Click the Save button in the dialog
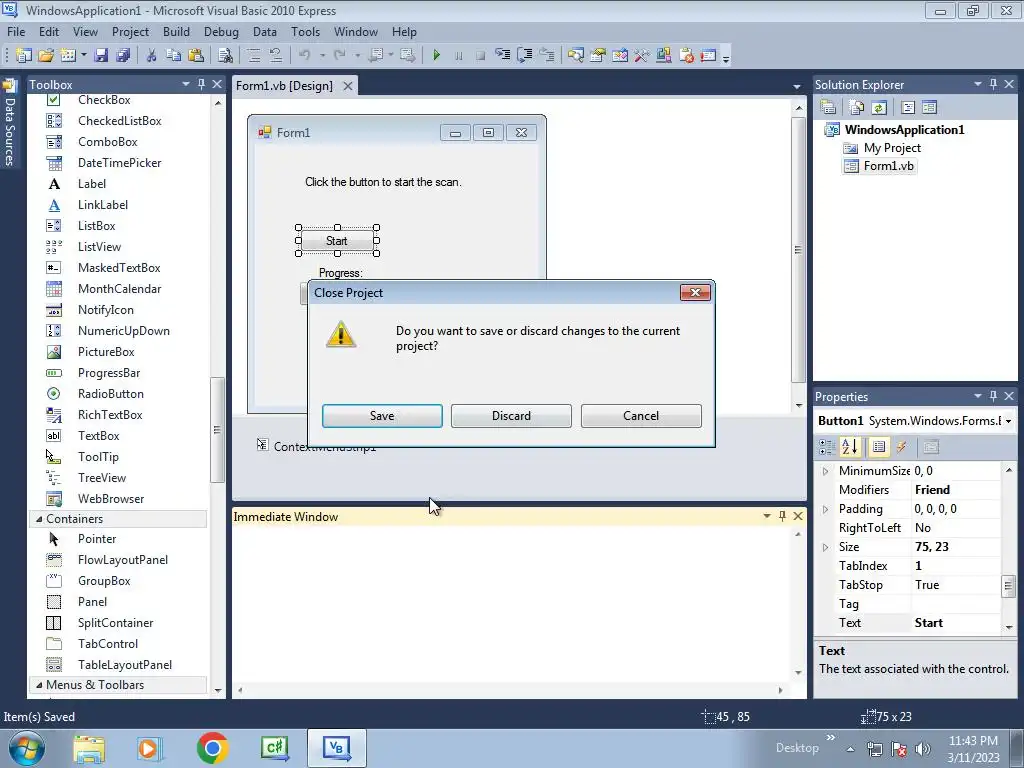1024x768 pixels. click(x=382, y=416)
